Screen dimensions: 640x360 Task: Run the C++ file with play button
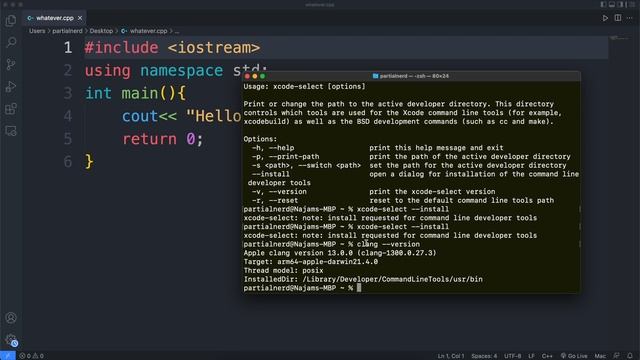(605, 18)
